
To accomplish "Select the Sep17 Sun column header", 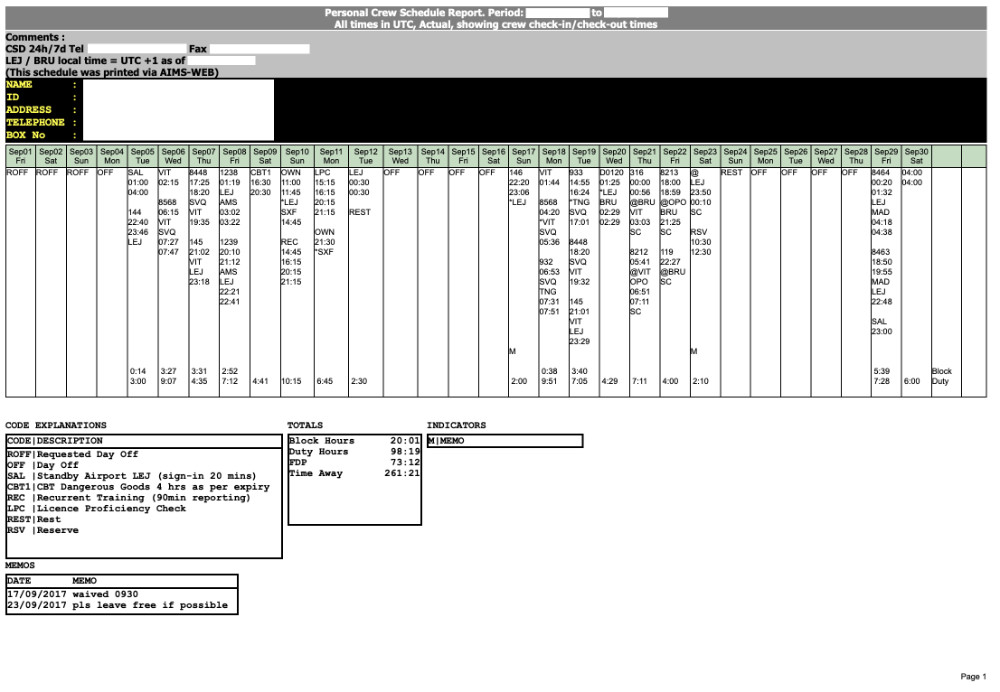I will tap(523, 155).
